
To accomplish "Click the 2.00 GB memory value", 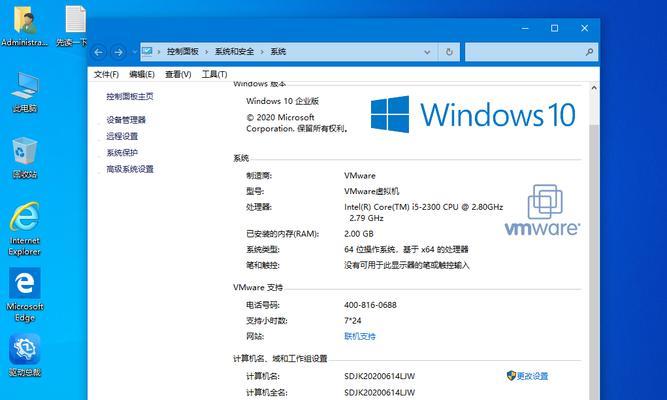I will click(x=359, y=234).
